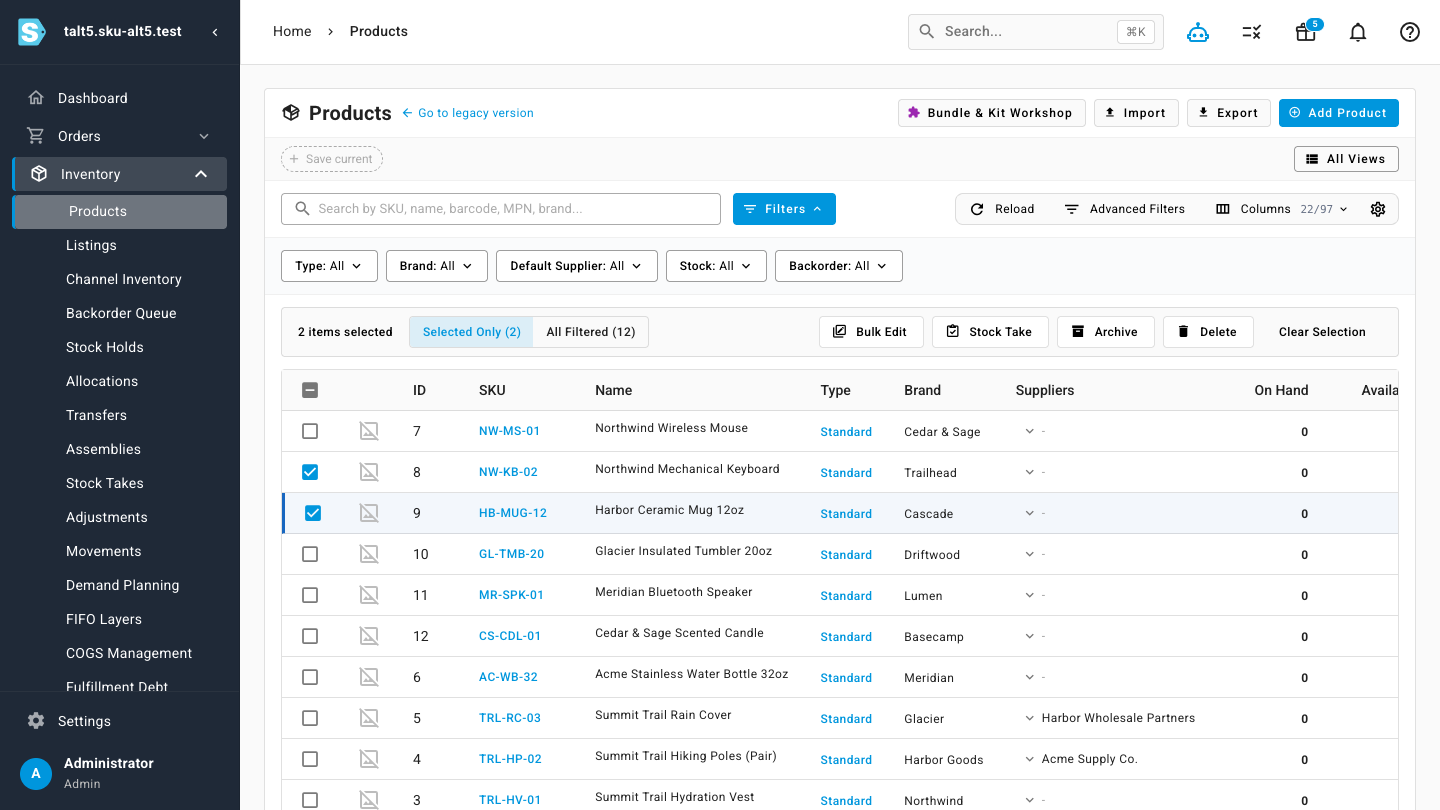1440x810 pixels.
Task: Open the Stock: All filter dropdown
Action: tap(716, 266)
